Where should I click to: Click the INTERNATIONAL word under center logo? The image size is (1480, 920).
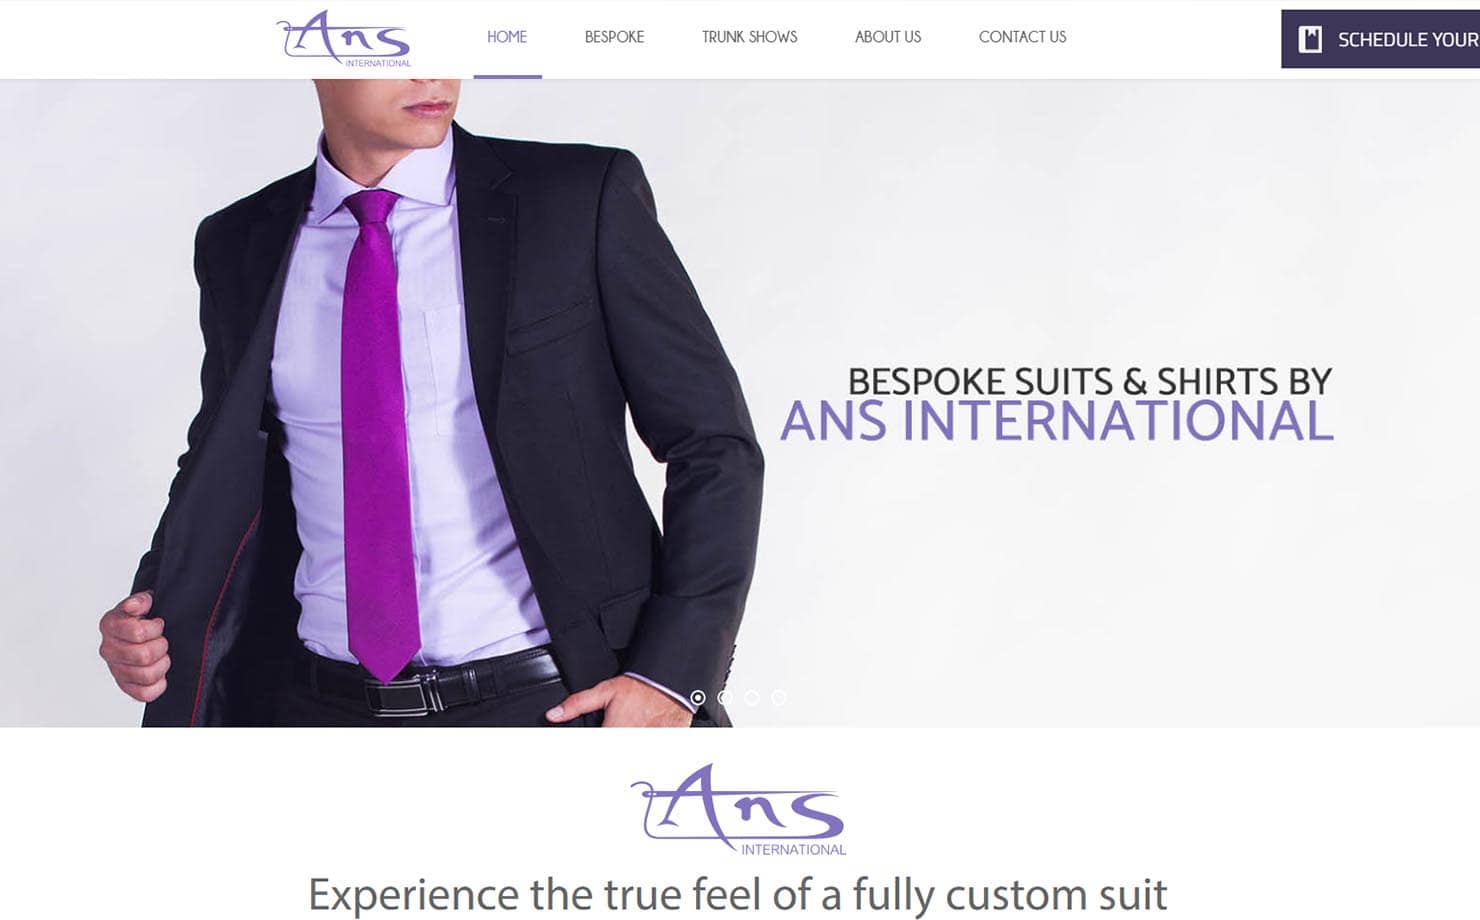click(x=794, y=849)
